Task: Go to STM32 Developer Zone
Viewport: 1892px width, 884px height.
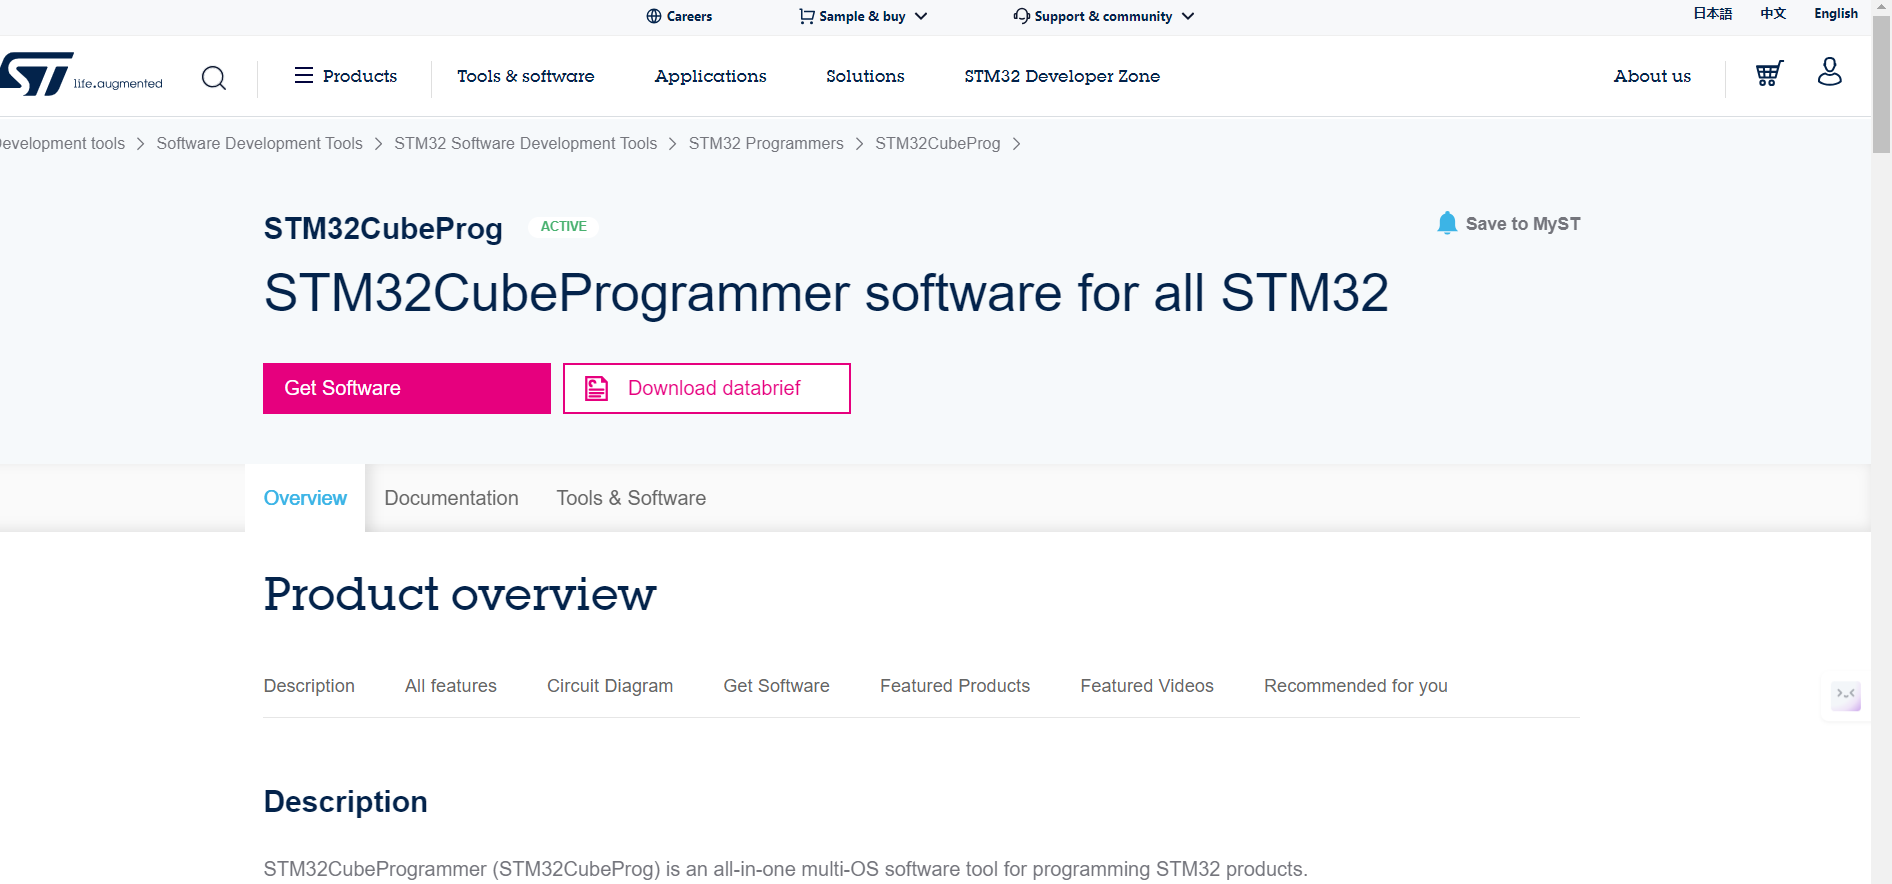Action: pos(1062,76)
